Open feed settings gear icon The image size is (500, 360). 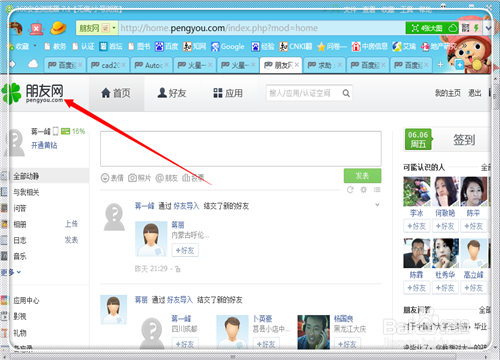[364, 190]
